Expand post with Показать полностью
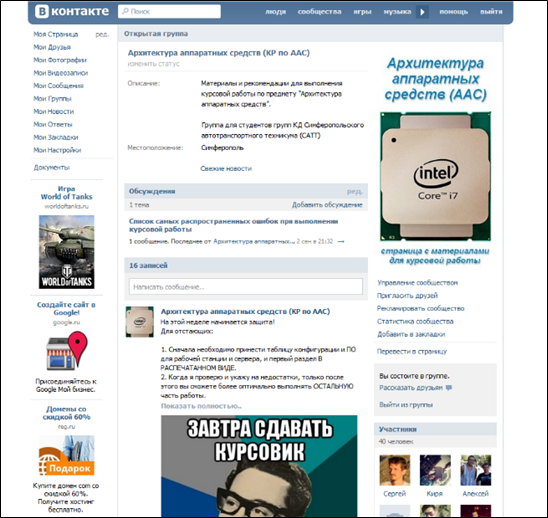548x518 pixels. 201,406
